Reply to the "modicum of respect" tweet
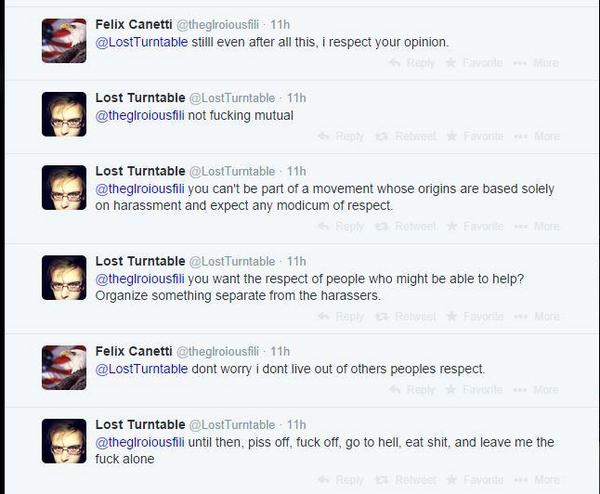The height and width of the screenshot is (494, 600). [x=342, y=226]
